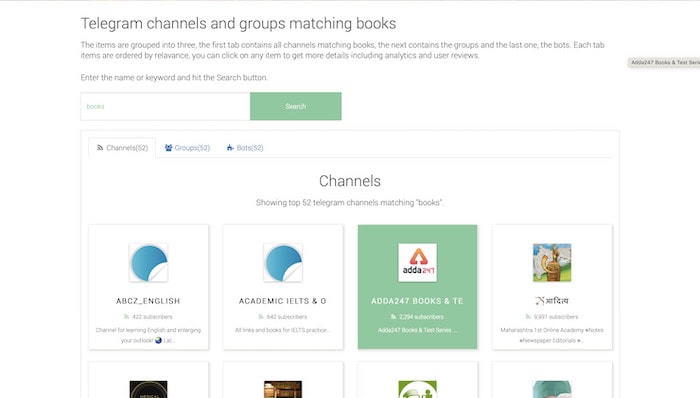This screenshot has width=700, height=398.
Task: Click the RSS icon beside 2,294 subscribers
Action: pyautogui.click(x=393, y=317)
